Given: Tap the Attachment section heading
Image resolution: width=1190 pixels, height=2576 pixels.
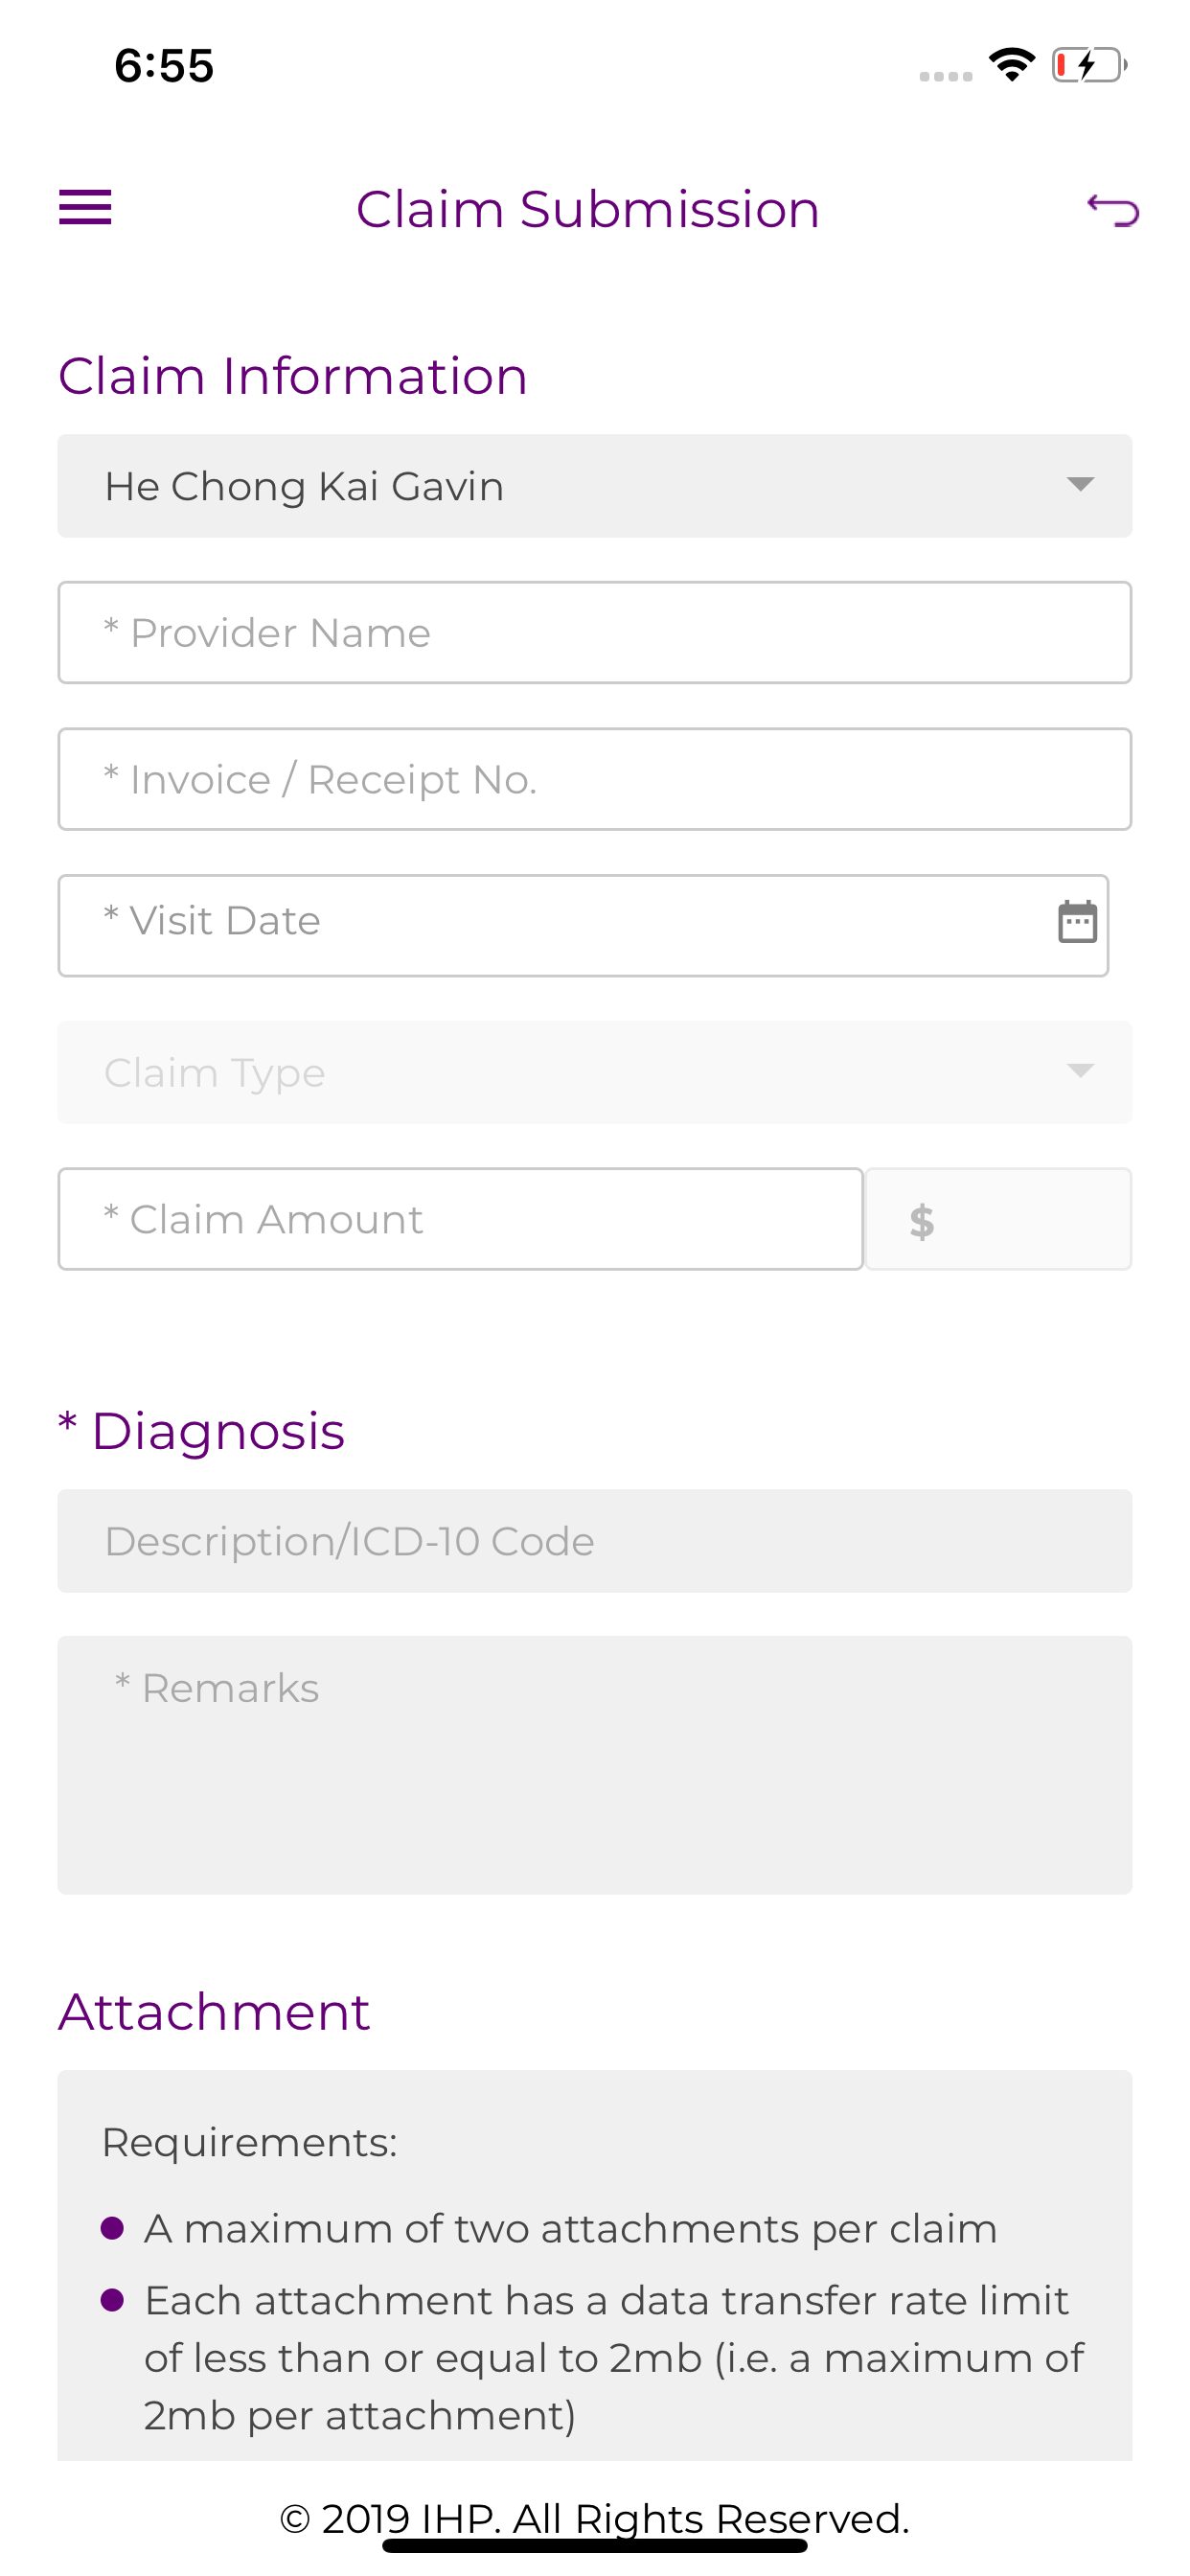Looking at the screenshot, I should pyautogui.click(x=214, y=2011).
